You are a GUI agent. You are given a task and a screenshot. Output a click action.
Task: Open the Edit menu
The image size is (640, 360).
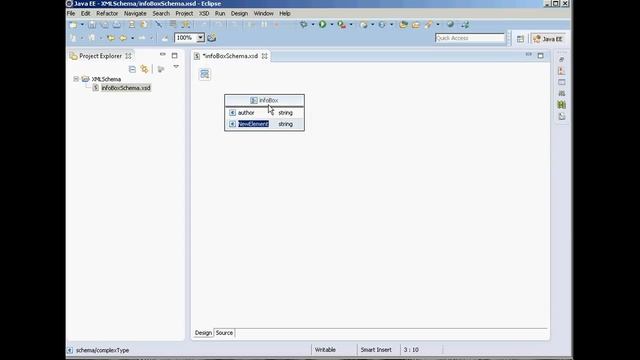(85, 13)
